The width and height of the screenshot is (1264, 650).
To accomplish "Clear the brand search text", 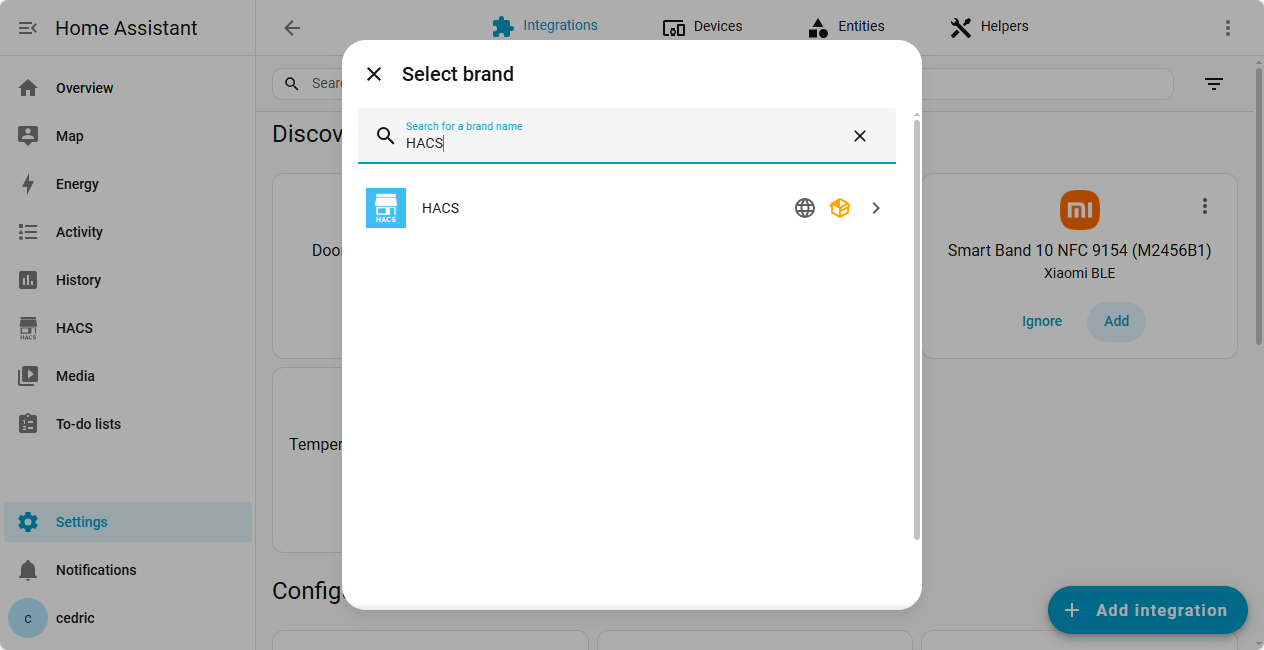I will 859,136.
